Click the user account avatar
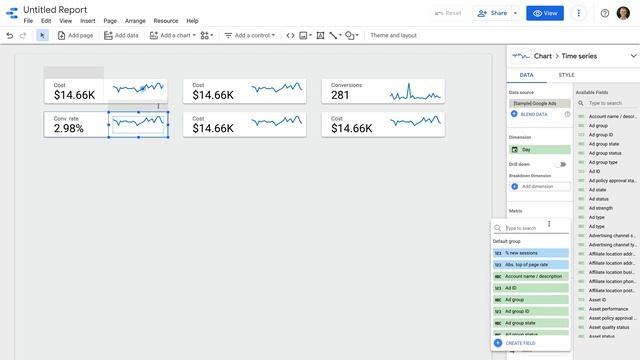640x360 pixels. click(623, 13)
